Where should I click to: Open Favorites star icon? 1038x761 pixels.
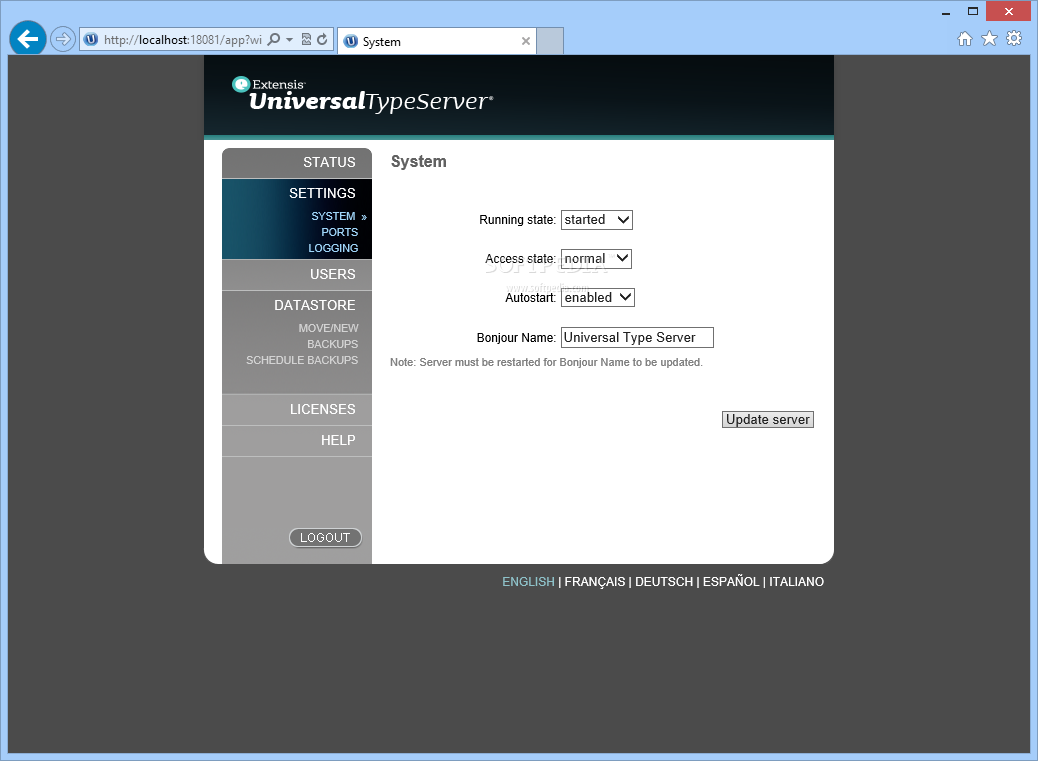[x=989, y=39]
